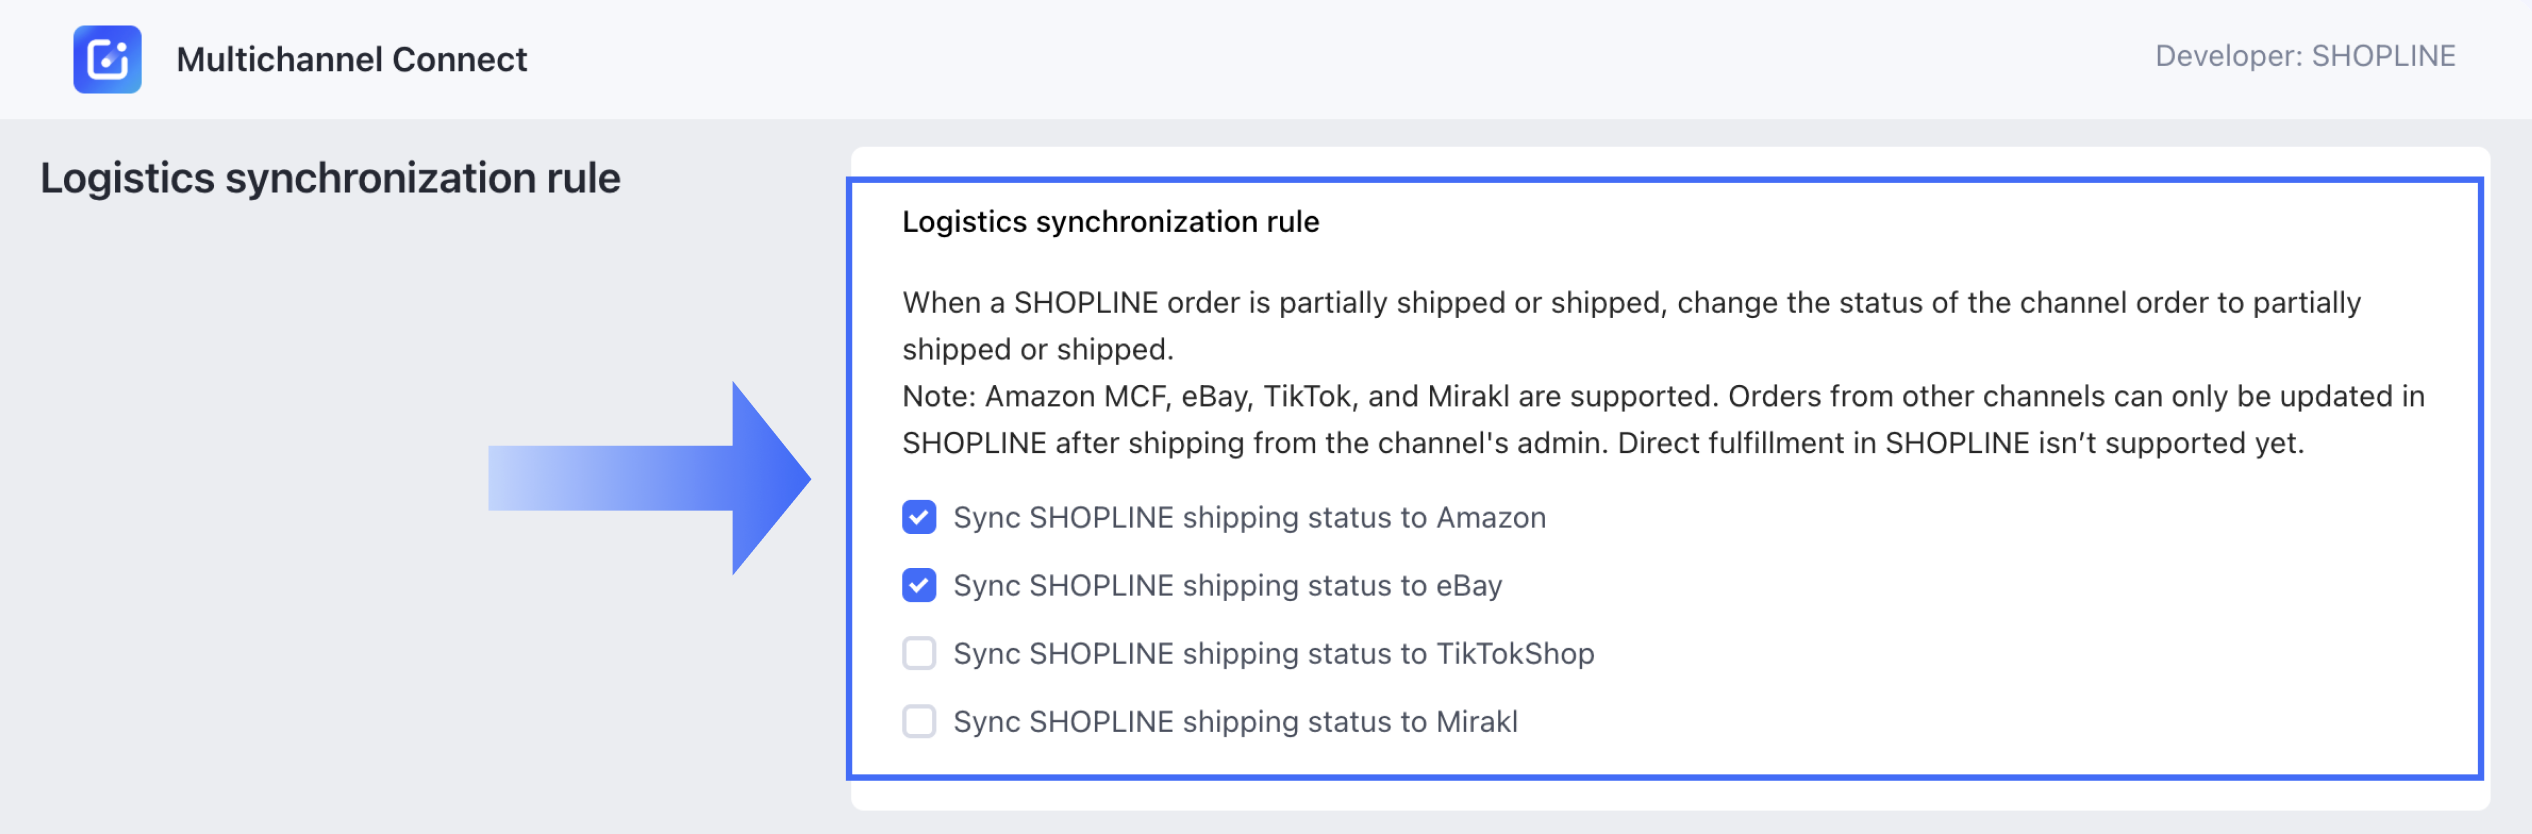The image size is (2532, 834).
Task: Click the "Sync SHOPLINE shipping status to TikTokShop" label
Action: (x=1273, y=653)
